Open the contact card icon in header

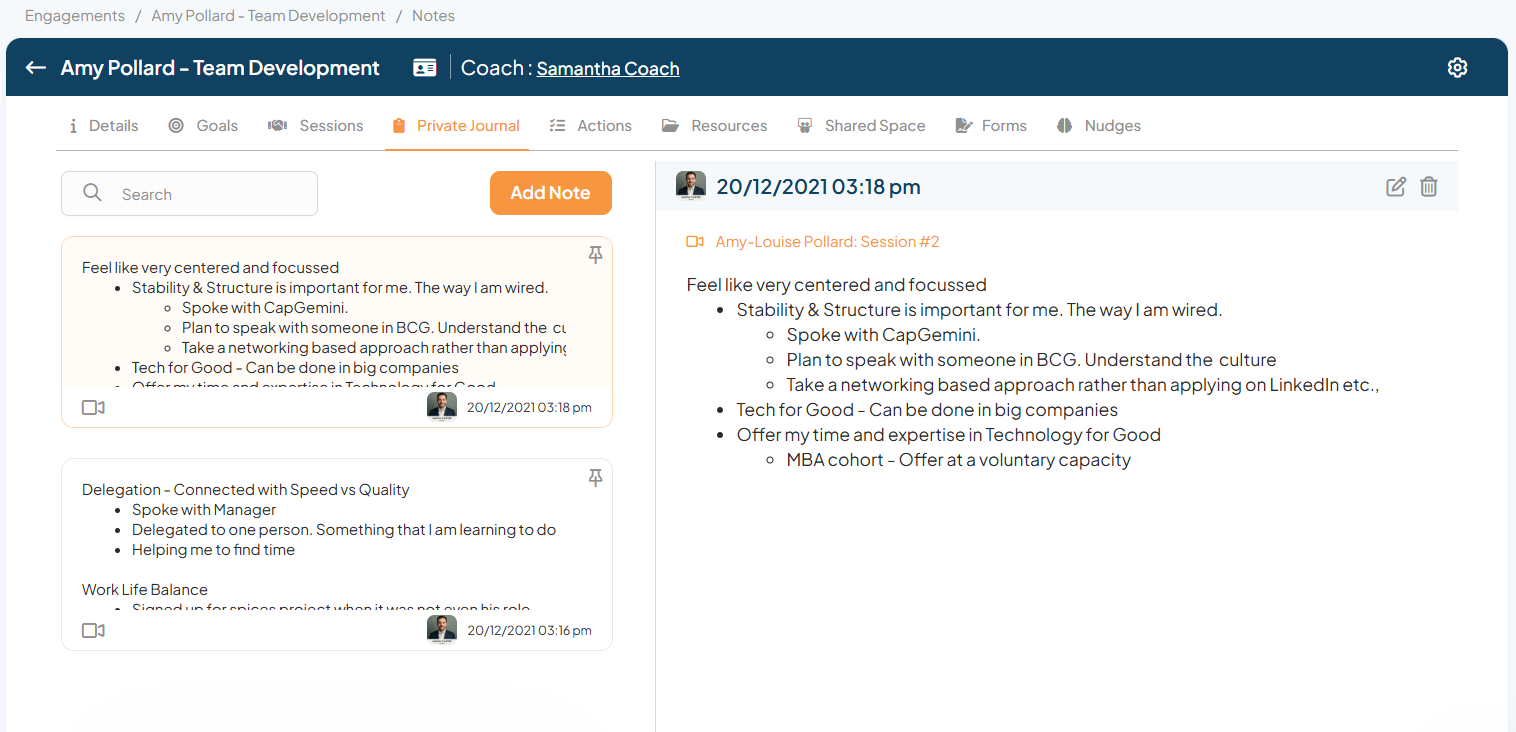(425, 68)
